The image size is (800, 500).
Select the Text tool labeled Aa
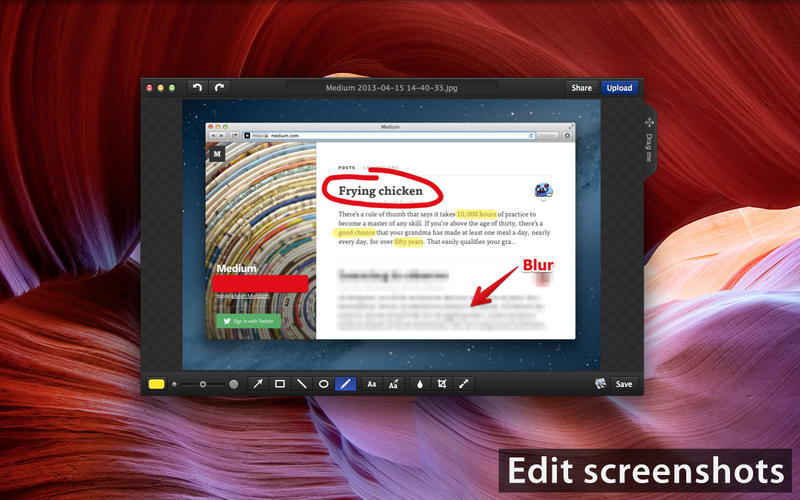(x=372, y=383)
